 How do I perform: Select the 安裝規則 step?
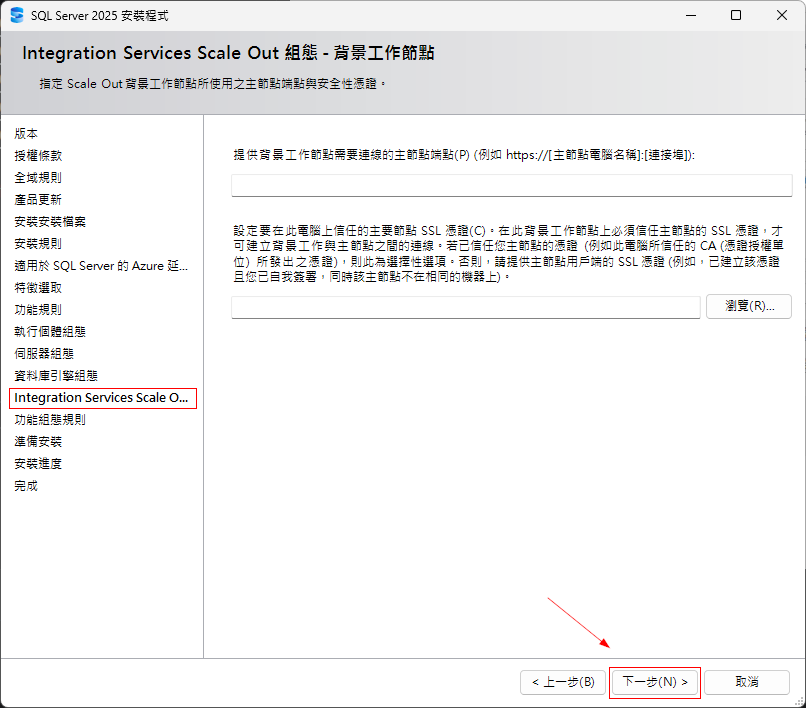[x=38, y=244]
